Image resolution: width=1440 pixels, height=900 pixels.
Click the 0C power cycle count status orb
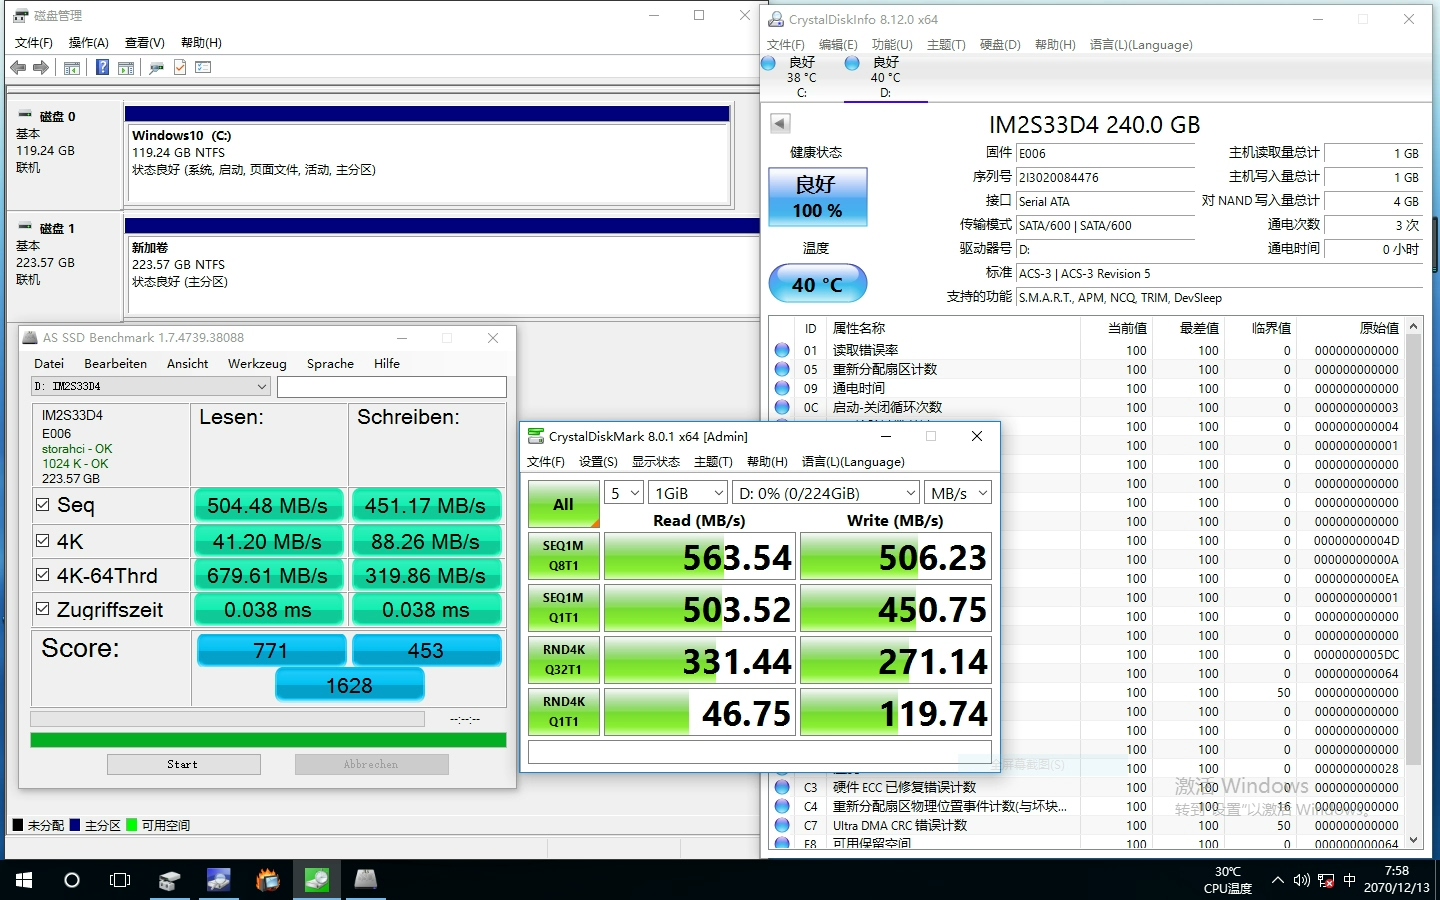[782, 407]
